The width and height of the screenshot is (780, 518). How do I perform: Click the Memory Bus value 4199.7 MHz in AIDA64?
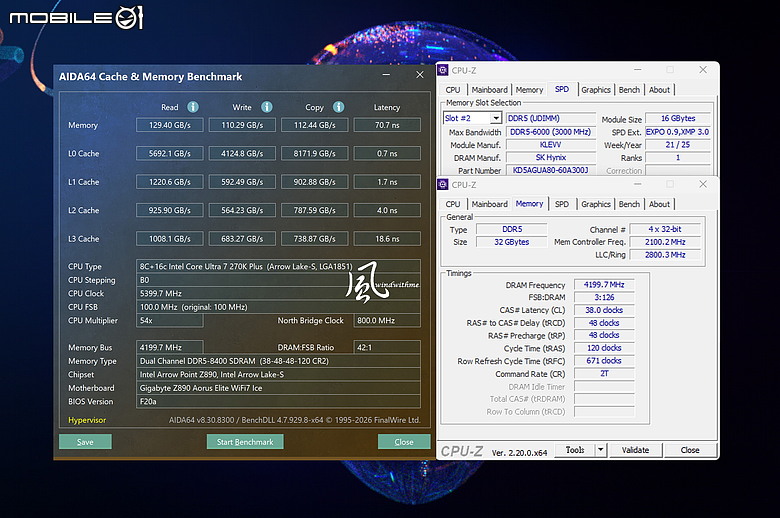click(x=170, y=347)
